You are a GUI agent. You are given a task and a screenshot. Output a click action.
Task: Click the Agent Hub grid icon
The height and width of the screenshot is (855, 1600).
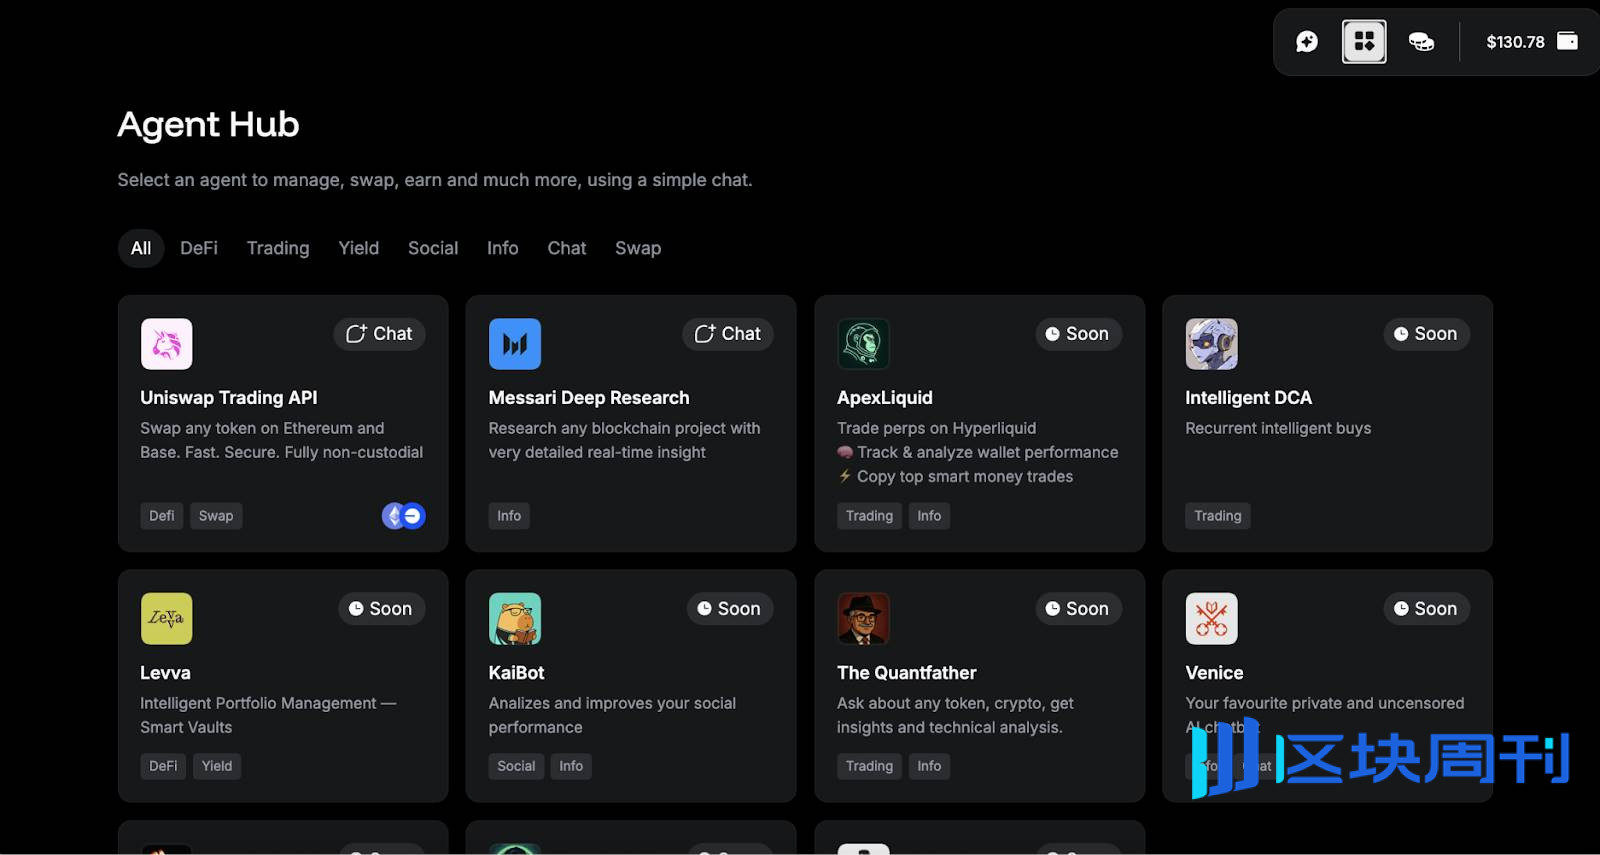(x=1364, y=42)
